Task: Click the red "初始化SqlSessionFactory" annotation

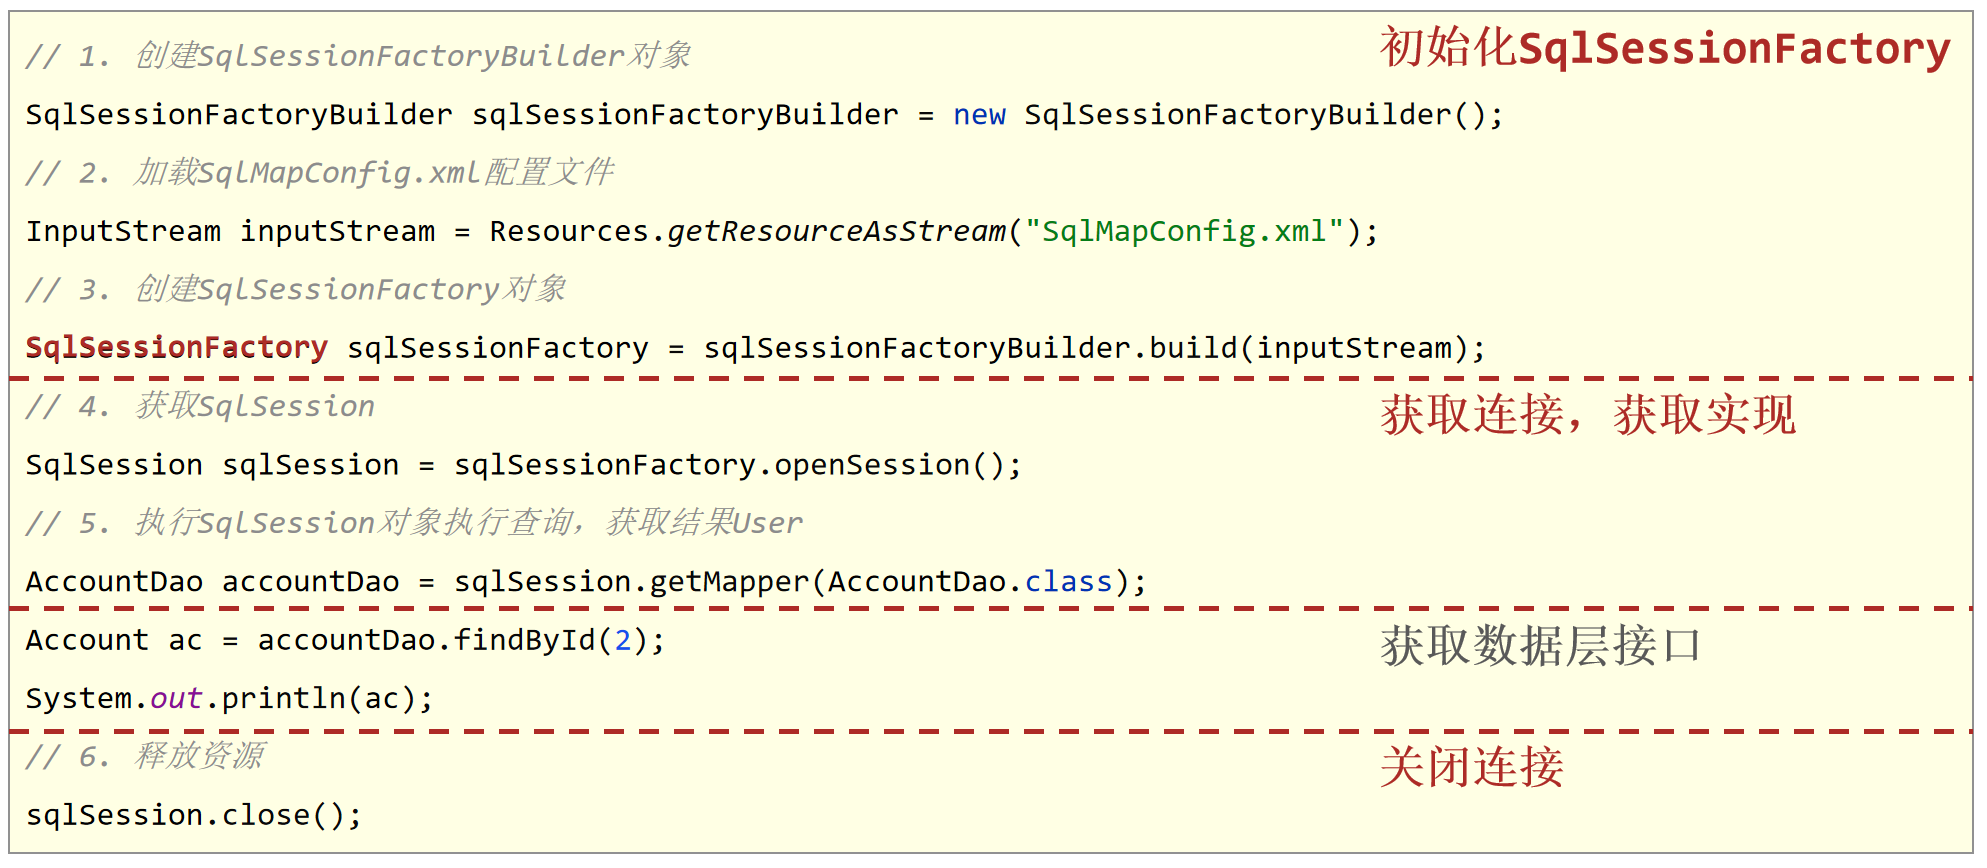Action: 1664,48
